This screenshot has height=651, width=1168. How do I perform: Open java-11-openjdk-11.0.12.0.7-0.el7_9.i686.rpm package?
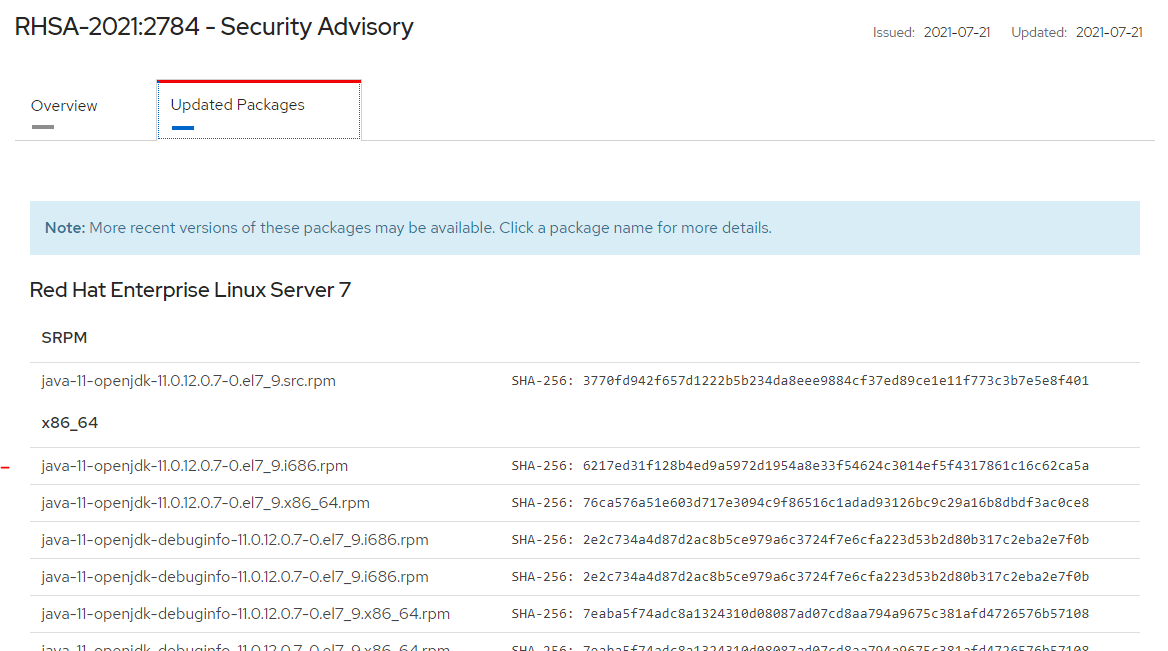(194, 466)
